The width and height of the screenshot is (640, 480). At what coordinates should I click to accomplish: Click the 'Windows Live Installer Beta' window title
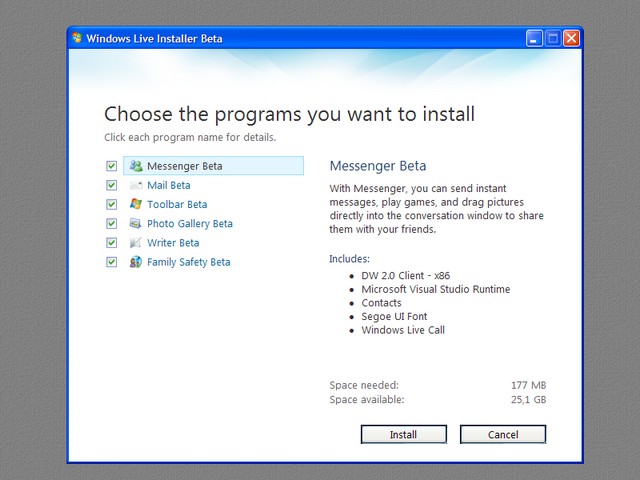pos(154,38)
